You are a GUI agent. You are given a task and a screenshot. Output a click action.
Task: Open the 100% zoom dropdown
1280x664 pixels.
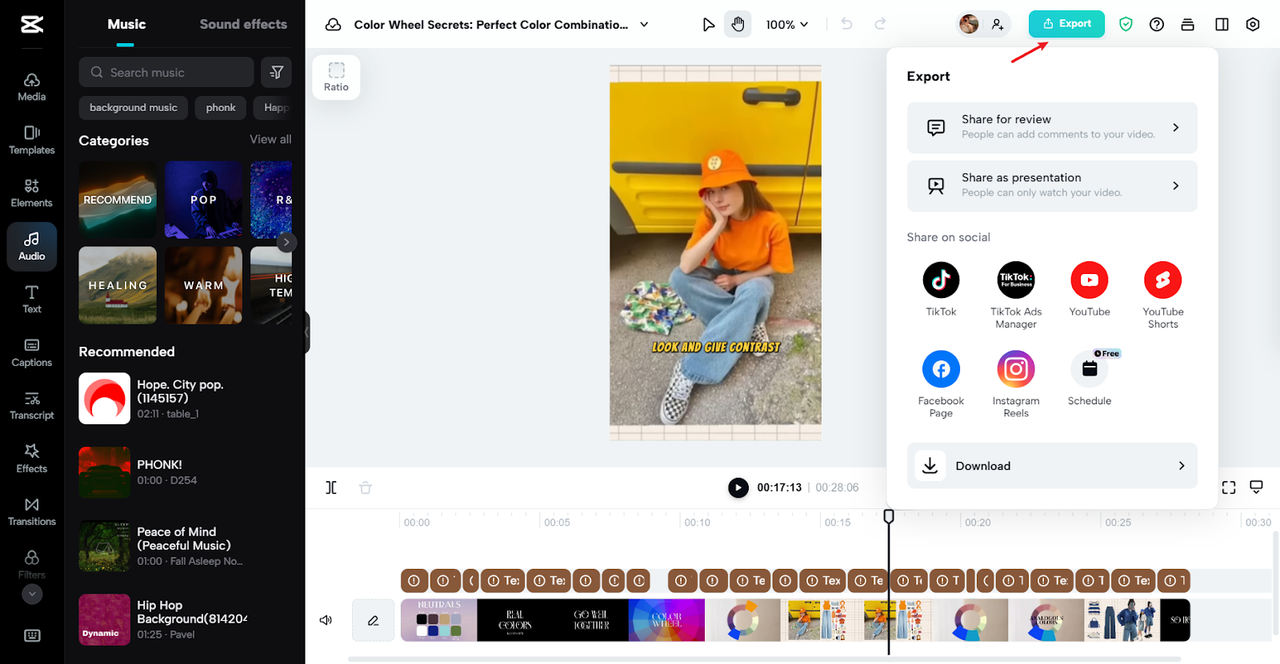[x=787, y=24]
